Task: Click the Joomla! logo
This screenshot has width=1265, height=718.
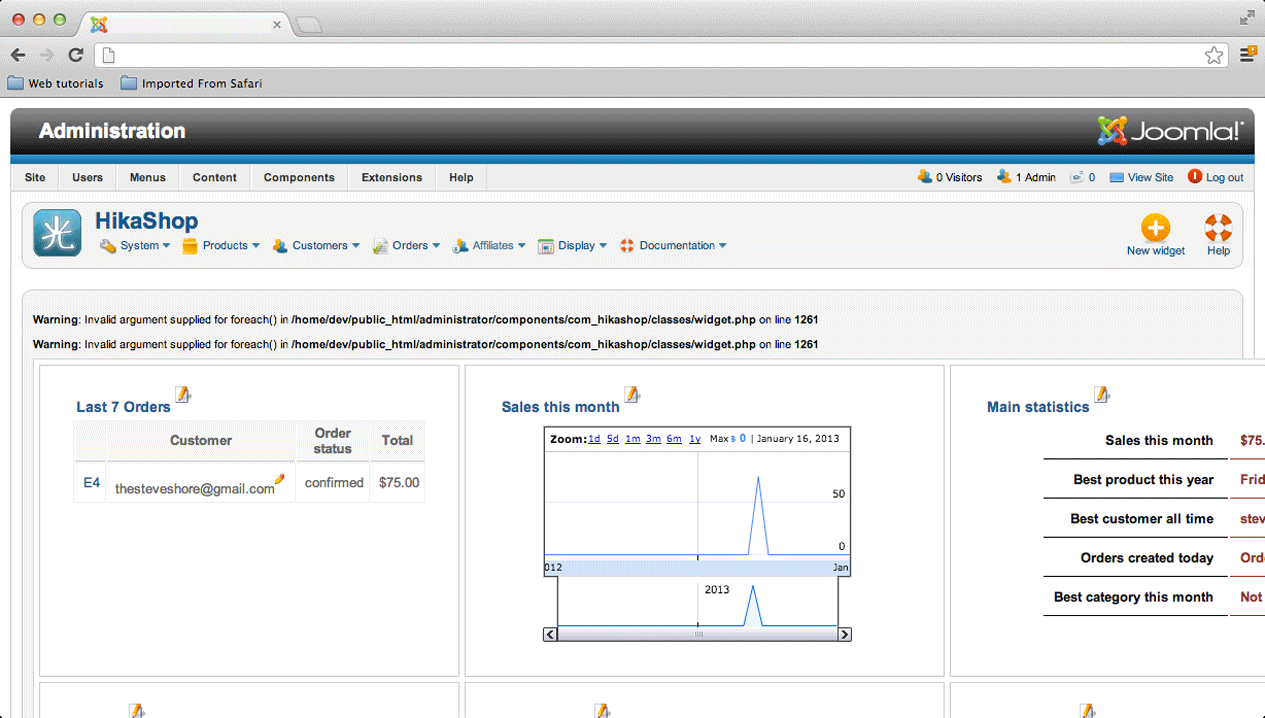Action: tap(1170, 130)
